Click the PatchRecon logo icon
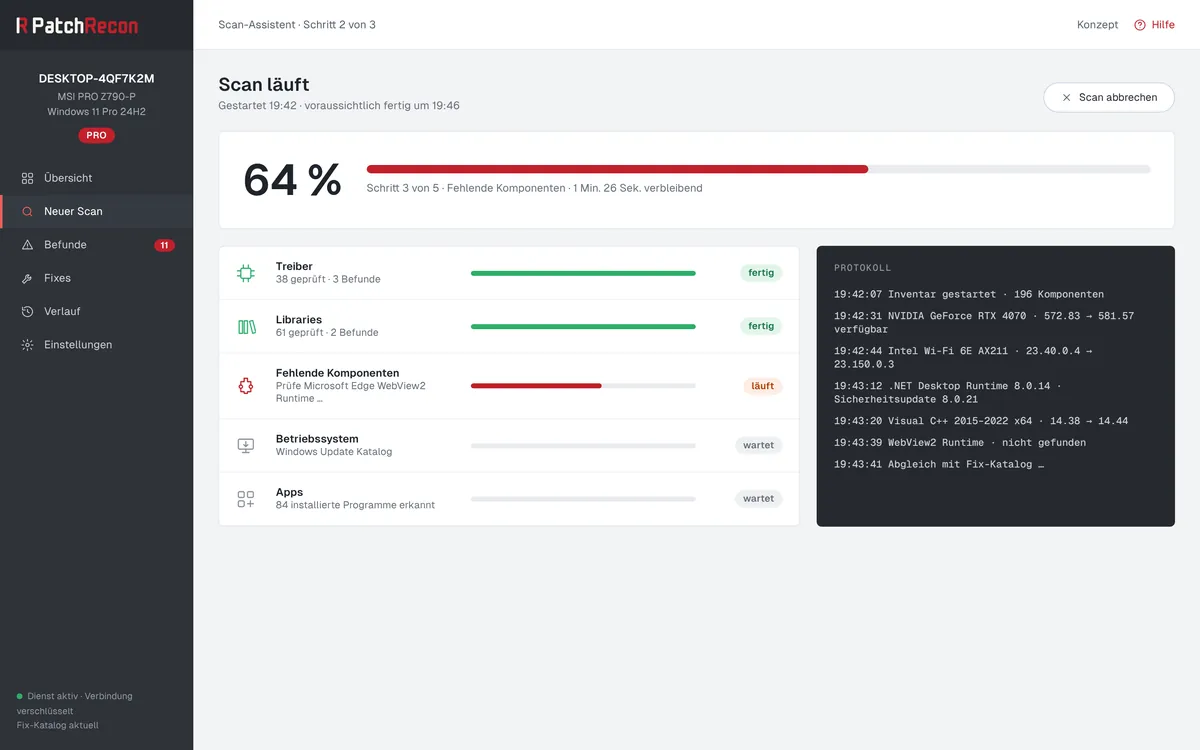This screenshot has height=750, width=1200. pyautogui.click(x=22, y=25)
